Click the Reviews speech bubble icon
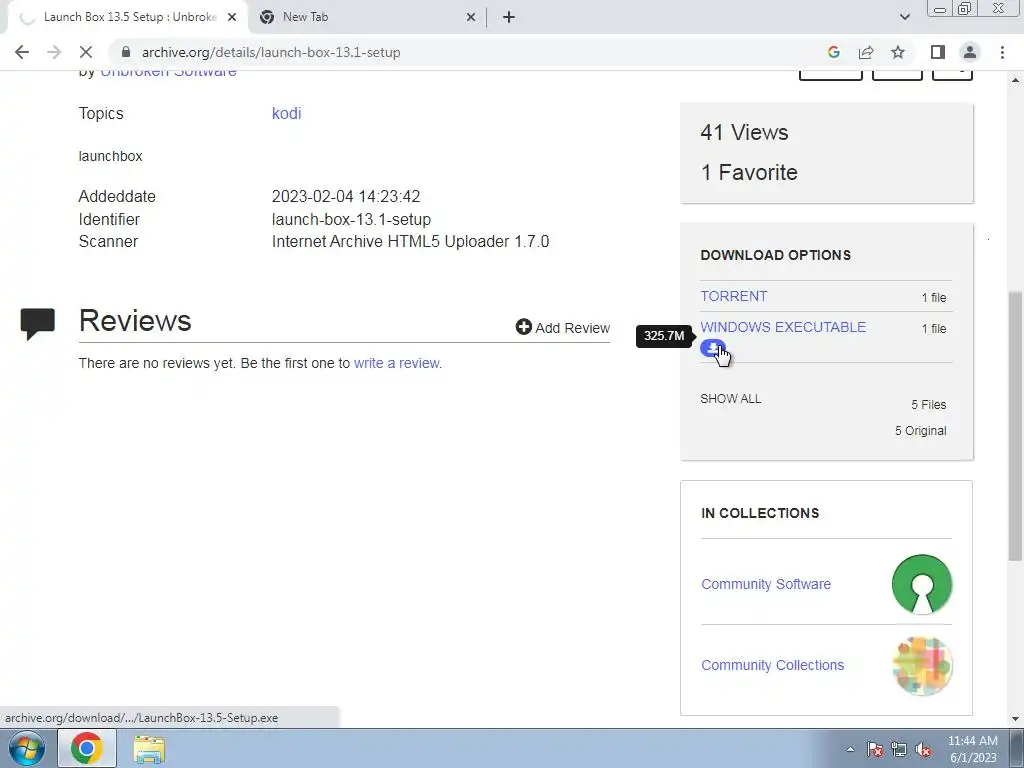 [x=37, y=323]
